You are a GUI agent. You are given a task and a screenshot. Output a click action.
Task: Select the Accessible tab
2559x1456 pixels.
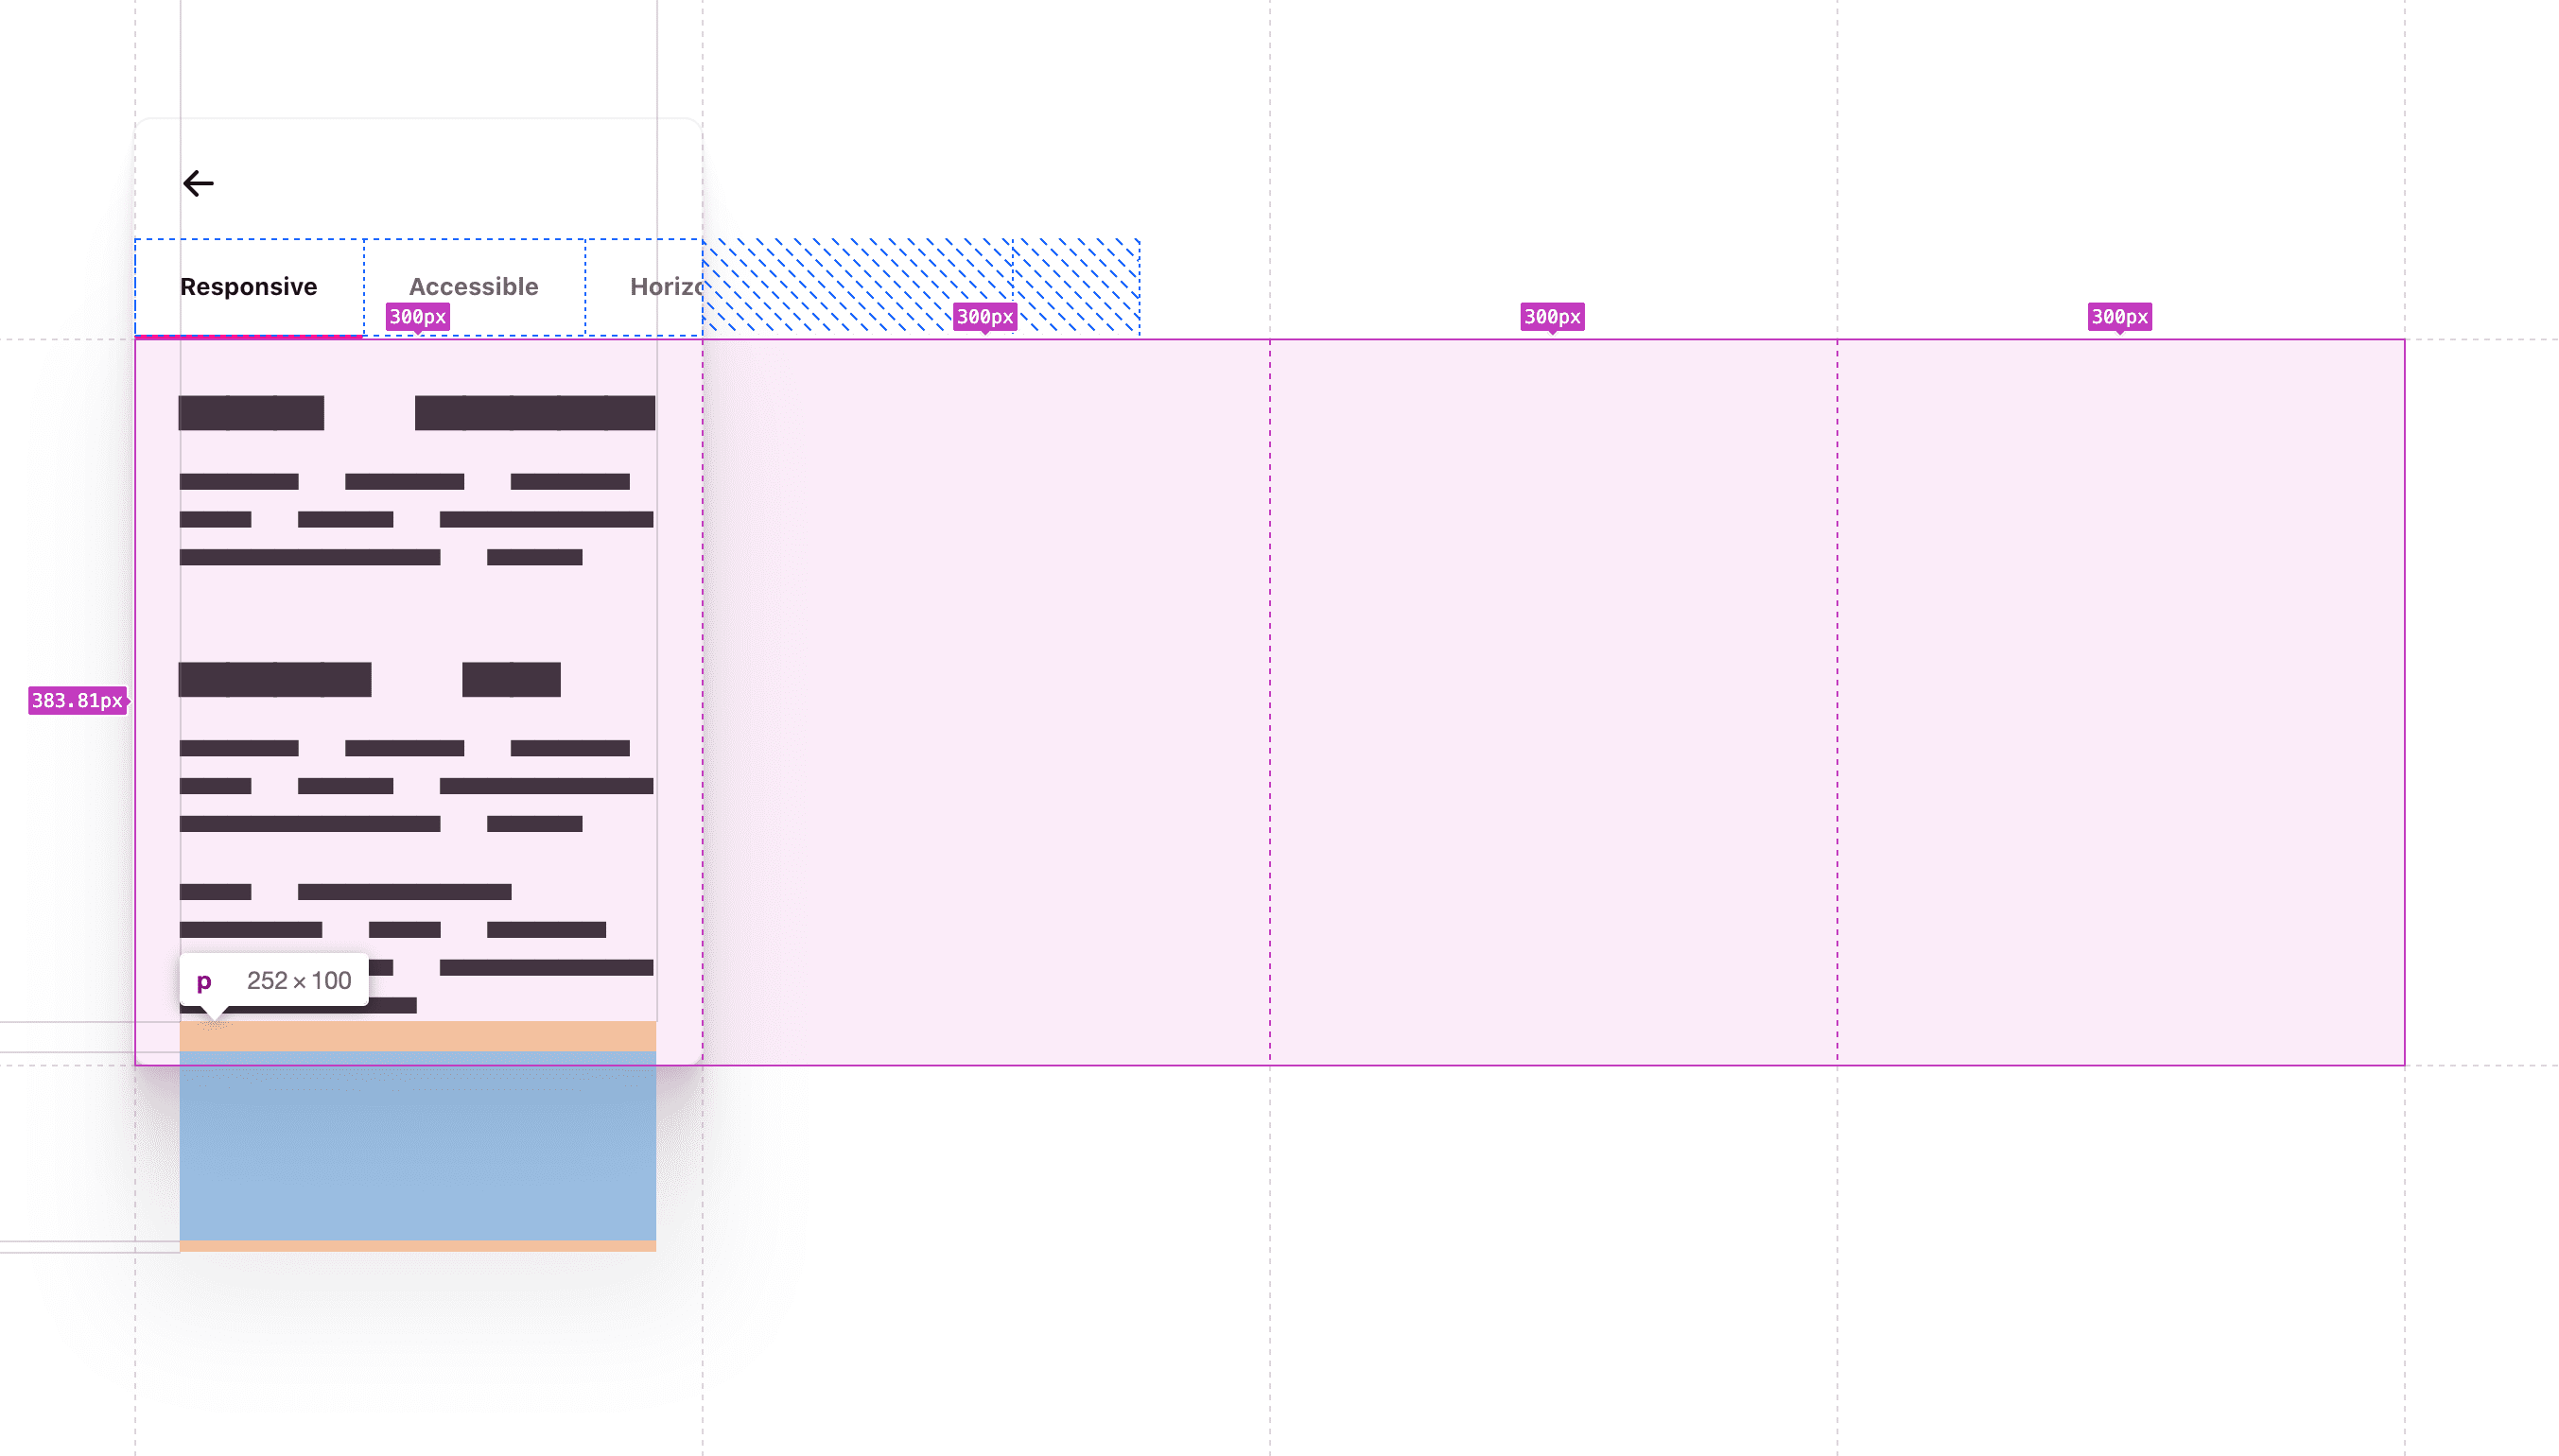(x=473, y=285)
